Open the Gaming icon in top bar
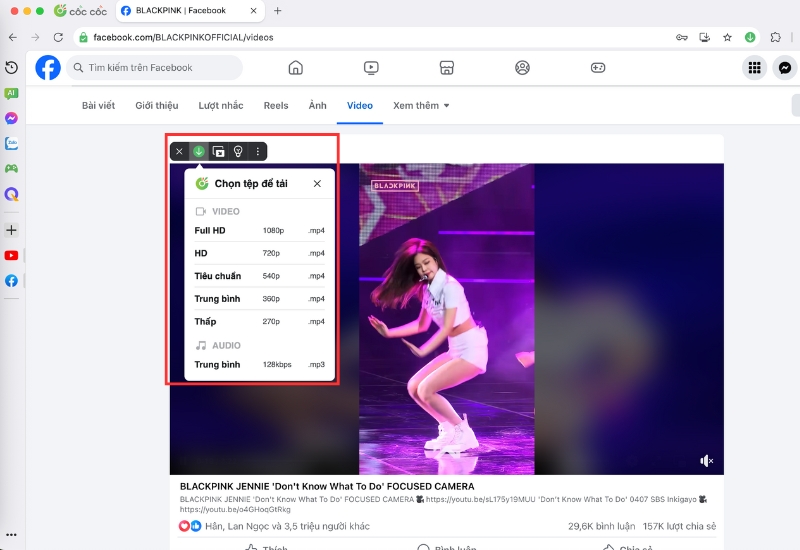Screen dimensions: 800x550 pyautogui.click(x=597, y=67)
